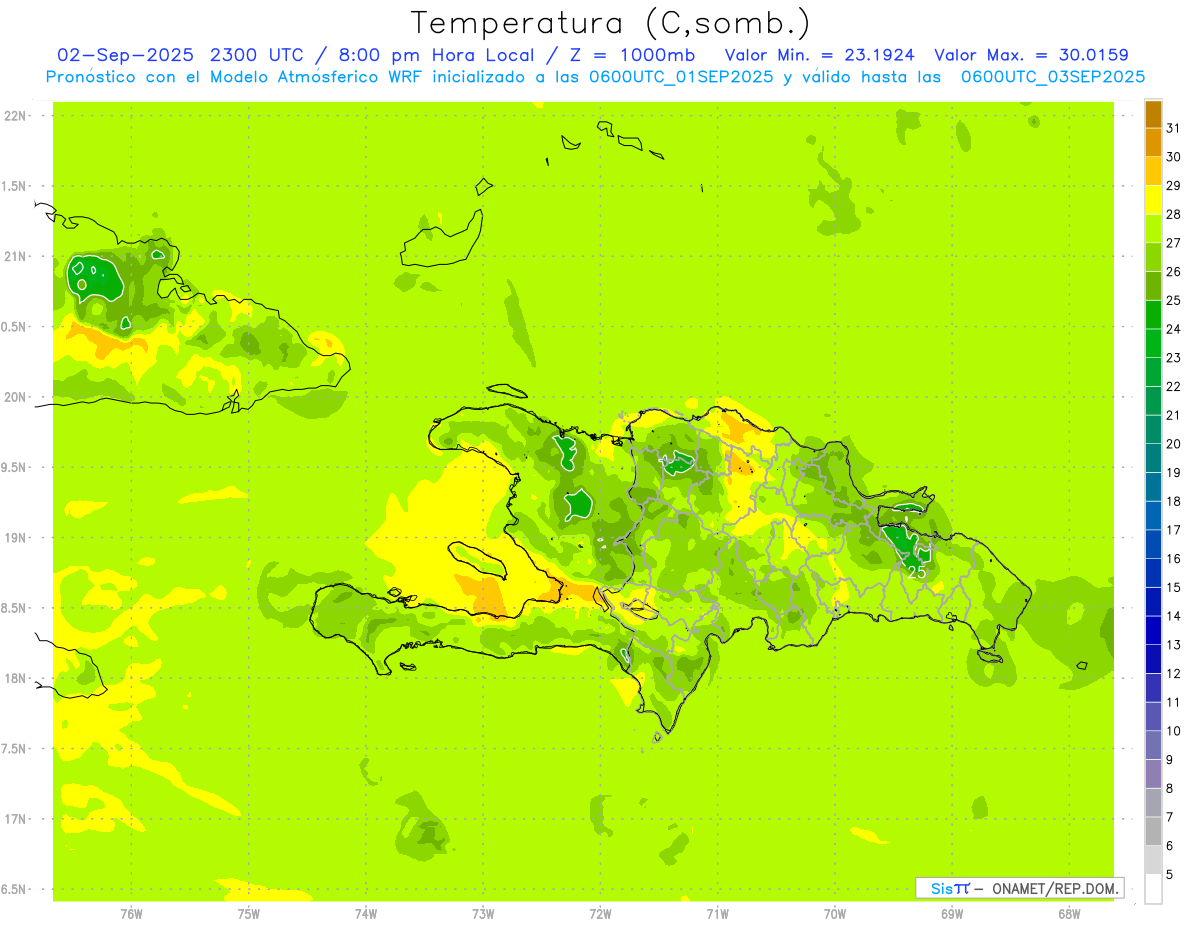The image size is (1200, 927).
Task: Select the dark blue 13–14 colorbar swatch
Action: coord(1153,630)
